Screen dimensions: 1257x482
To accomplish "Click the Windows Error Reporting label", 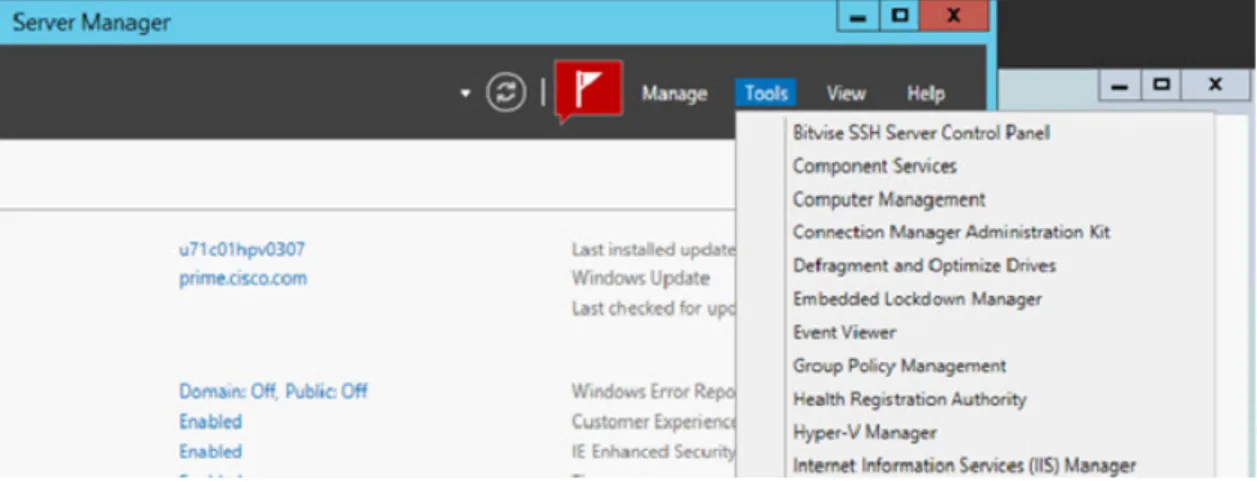I will tap(653, 391).
